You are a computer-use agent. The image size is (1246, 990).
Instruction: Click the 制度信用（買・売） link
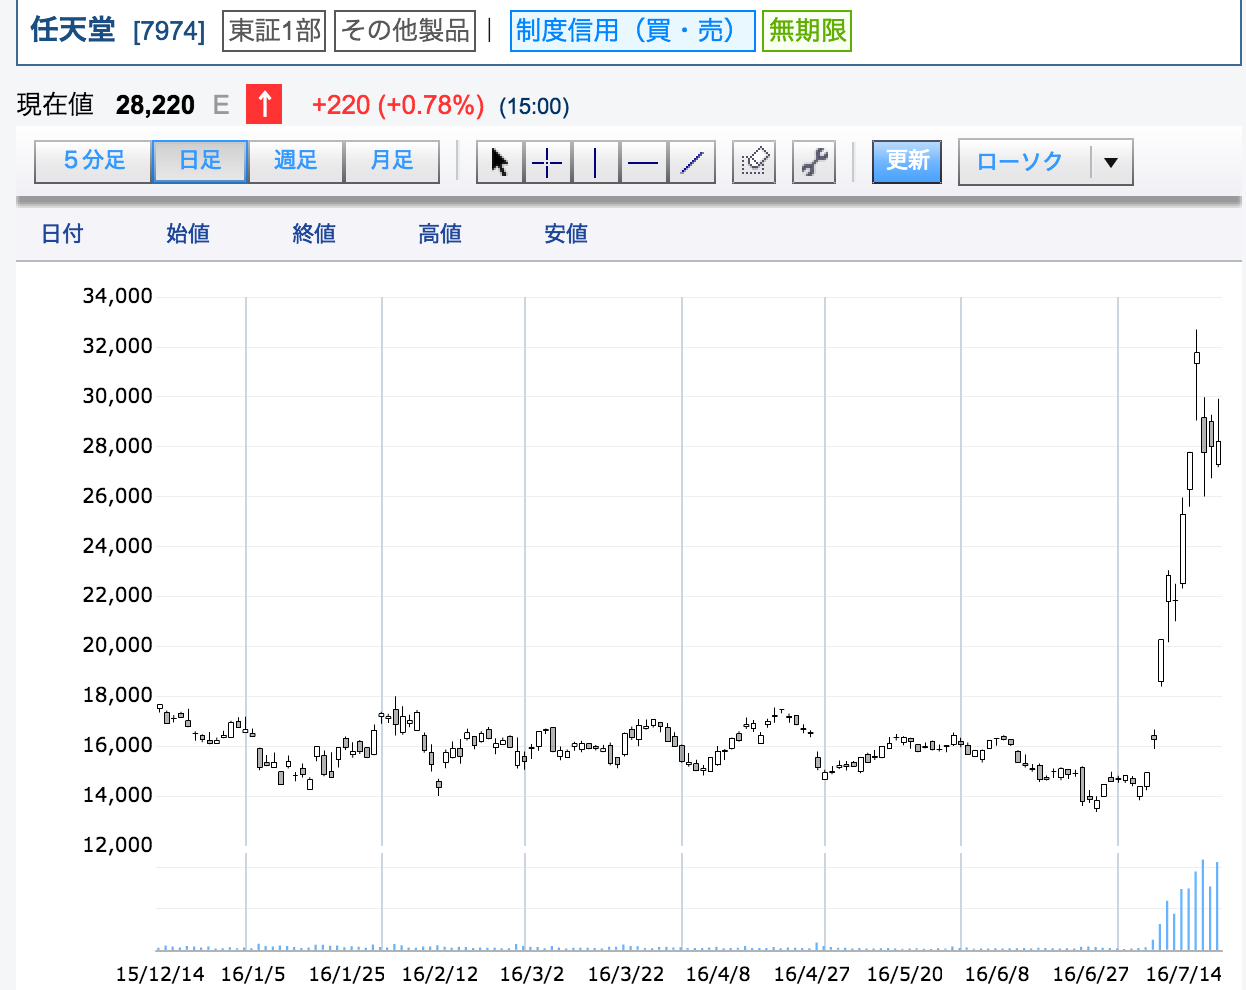(x=632, y=31)
